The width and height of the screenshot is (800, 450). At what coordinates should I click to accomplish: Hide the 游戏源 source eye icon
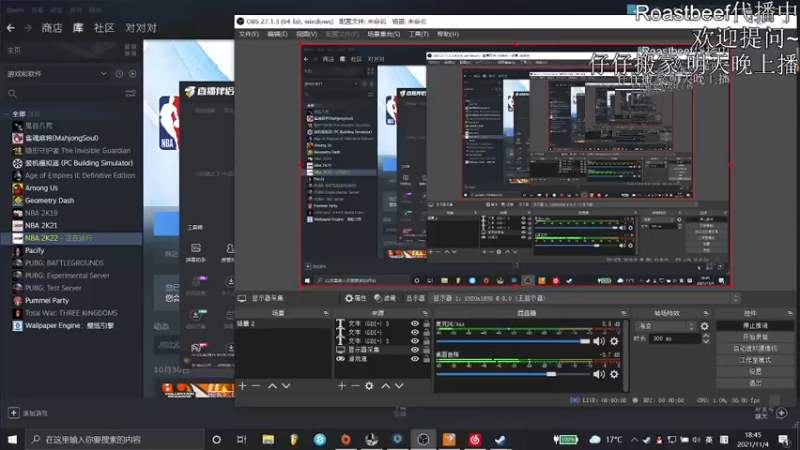(x=415, y=359)
